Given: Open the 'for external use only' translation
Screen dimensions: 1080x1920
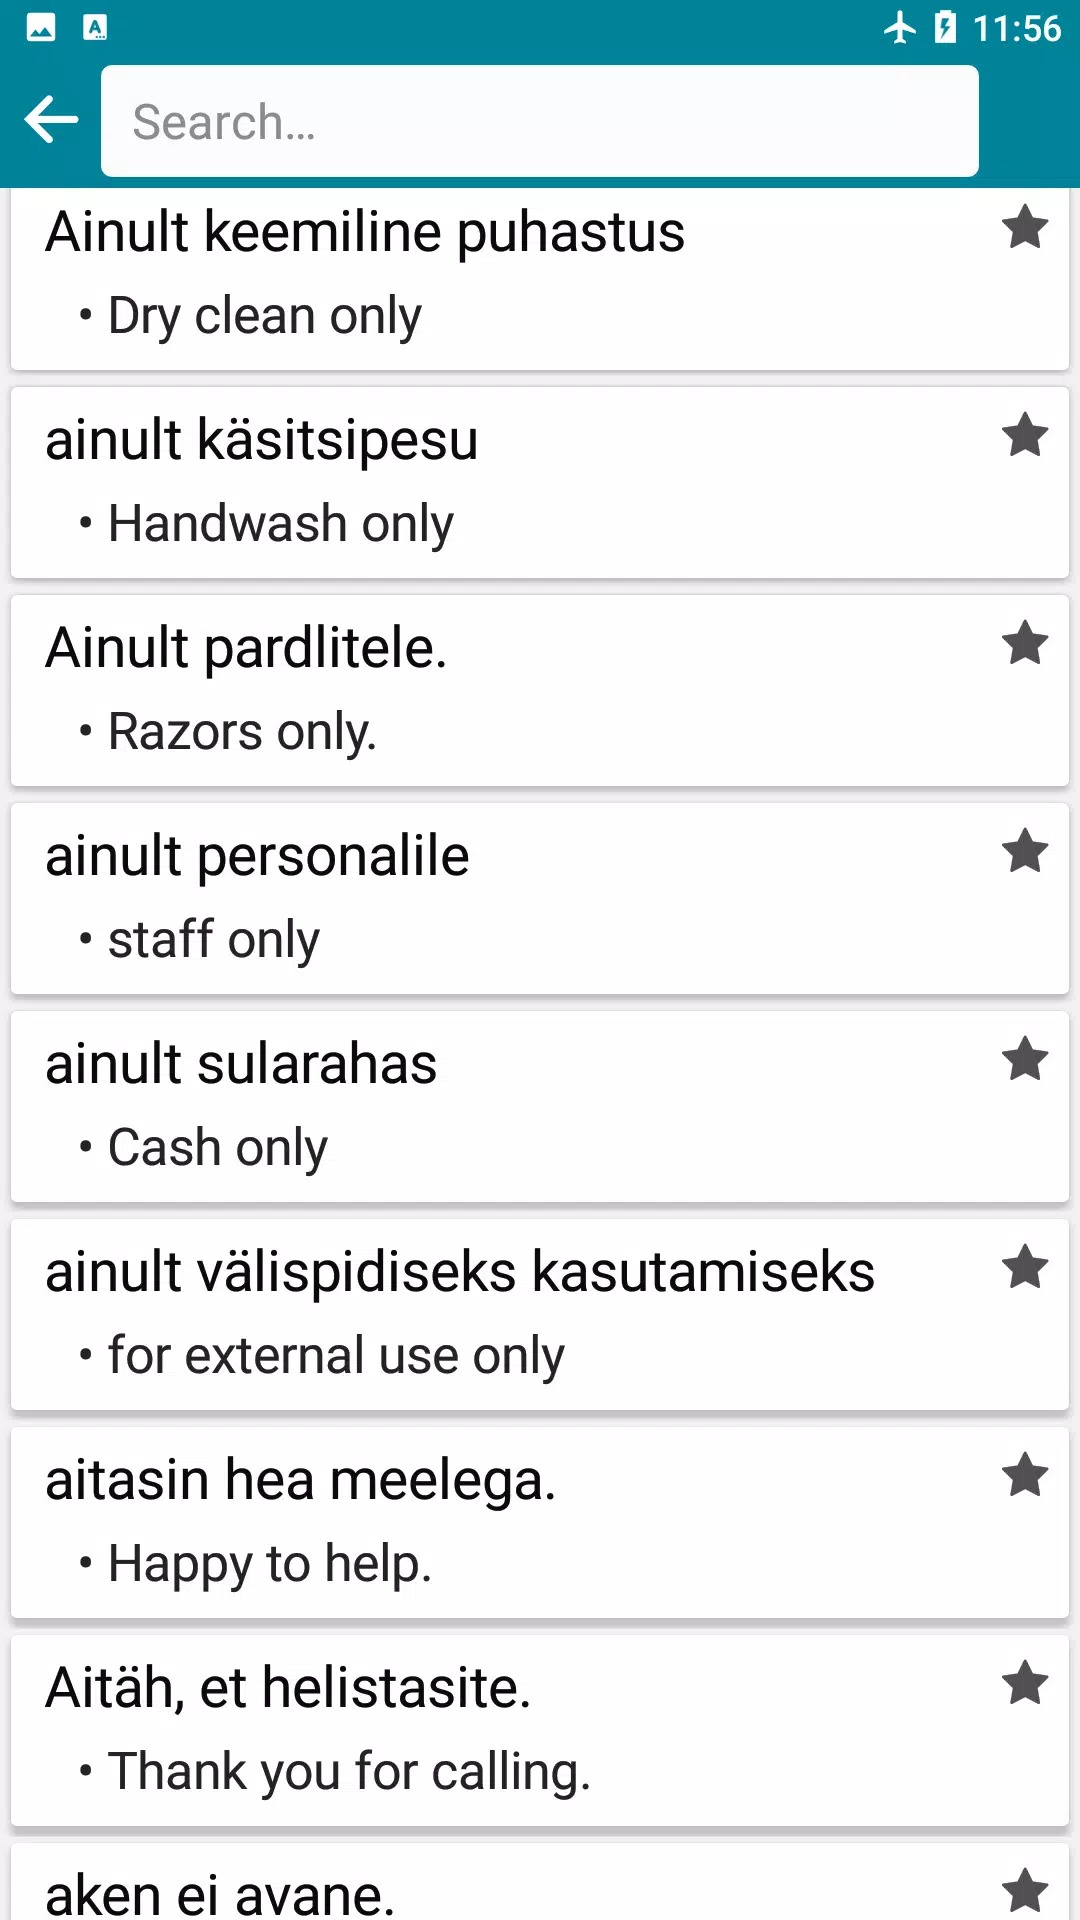Looking at the screenshot, I should point(336,1356).
